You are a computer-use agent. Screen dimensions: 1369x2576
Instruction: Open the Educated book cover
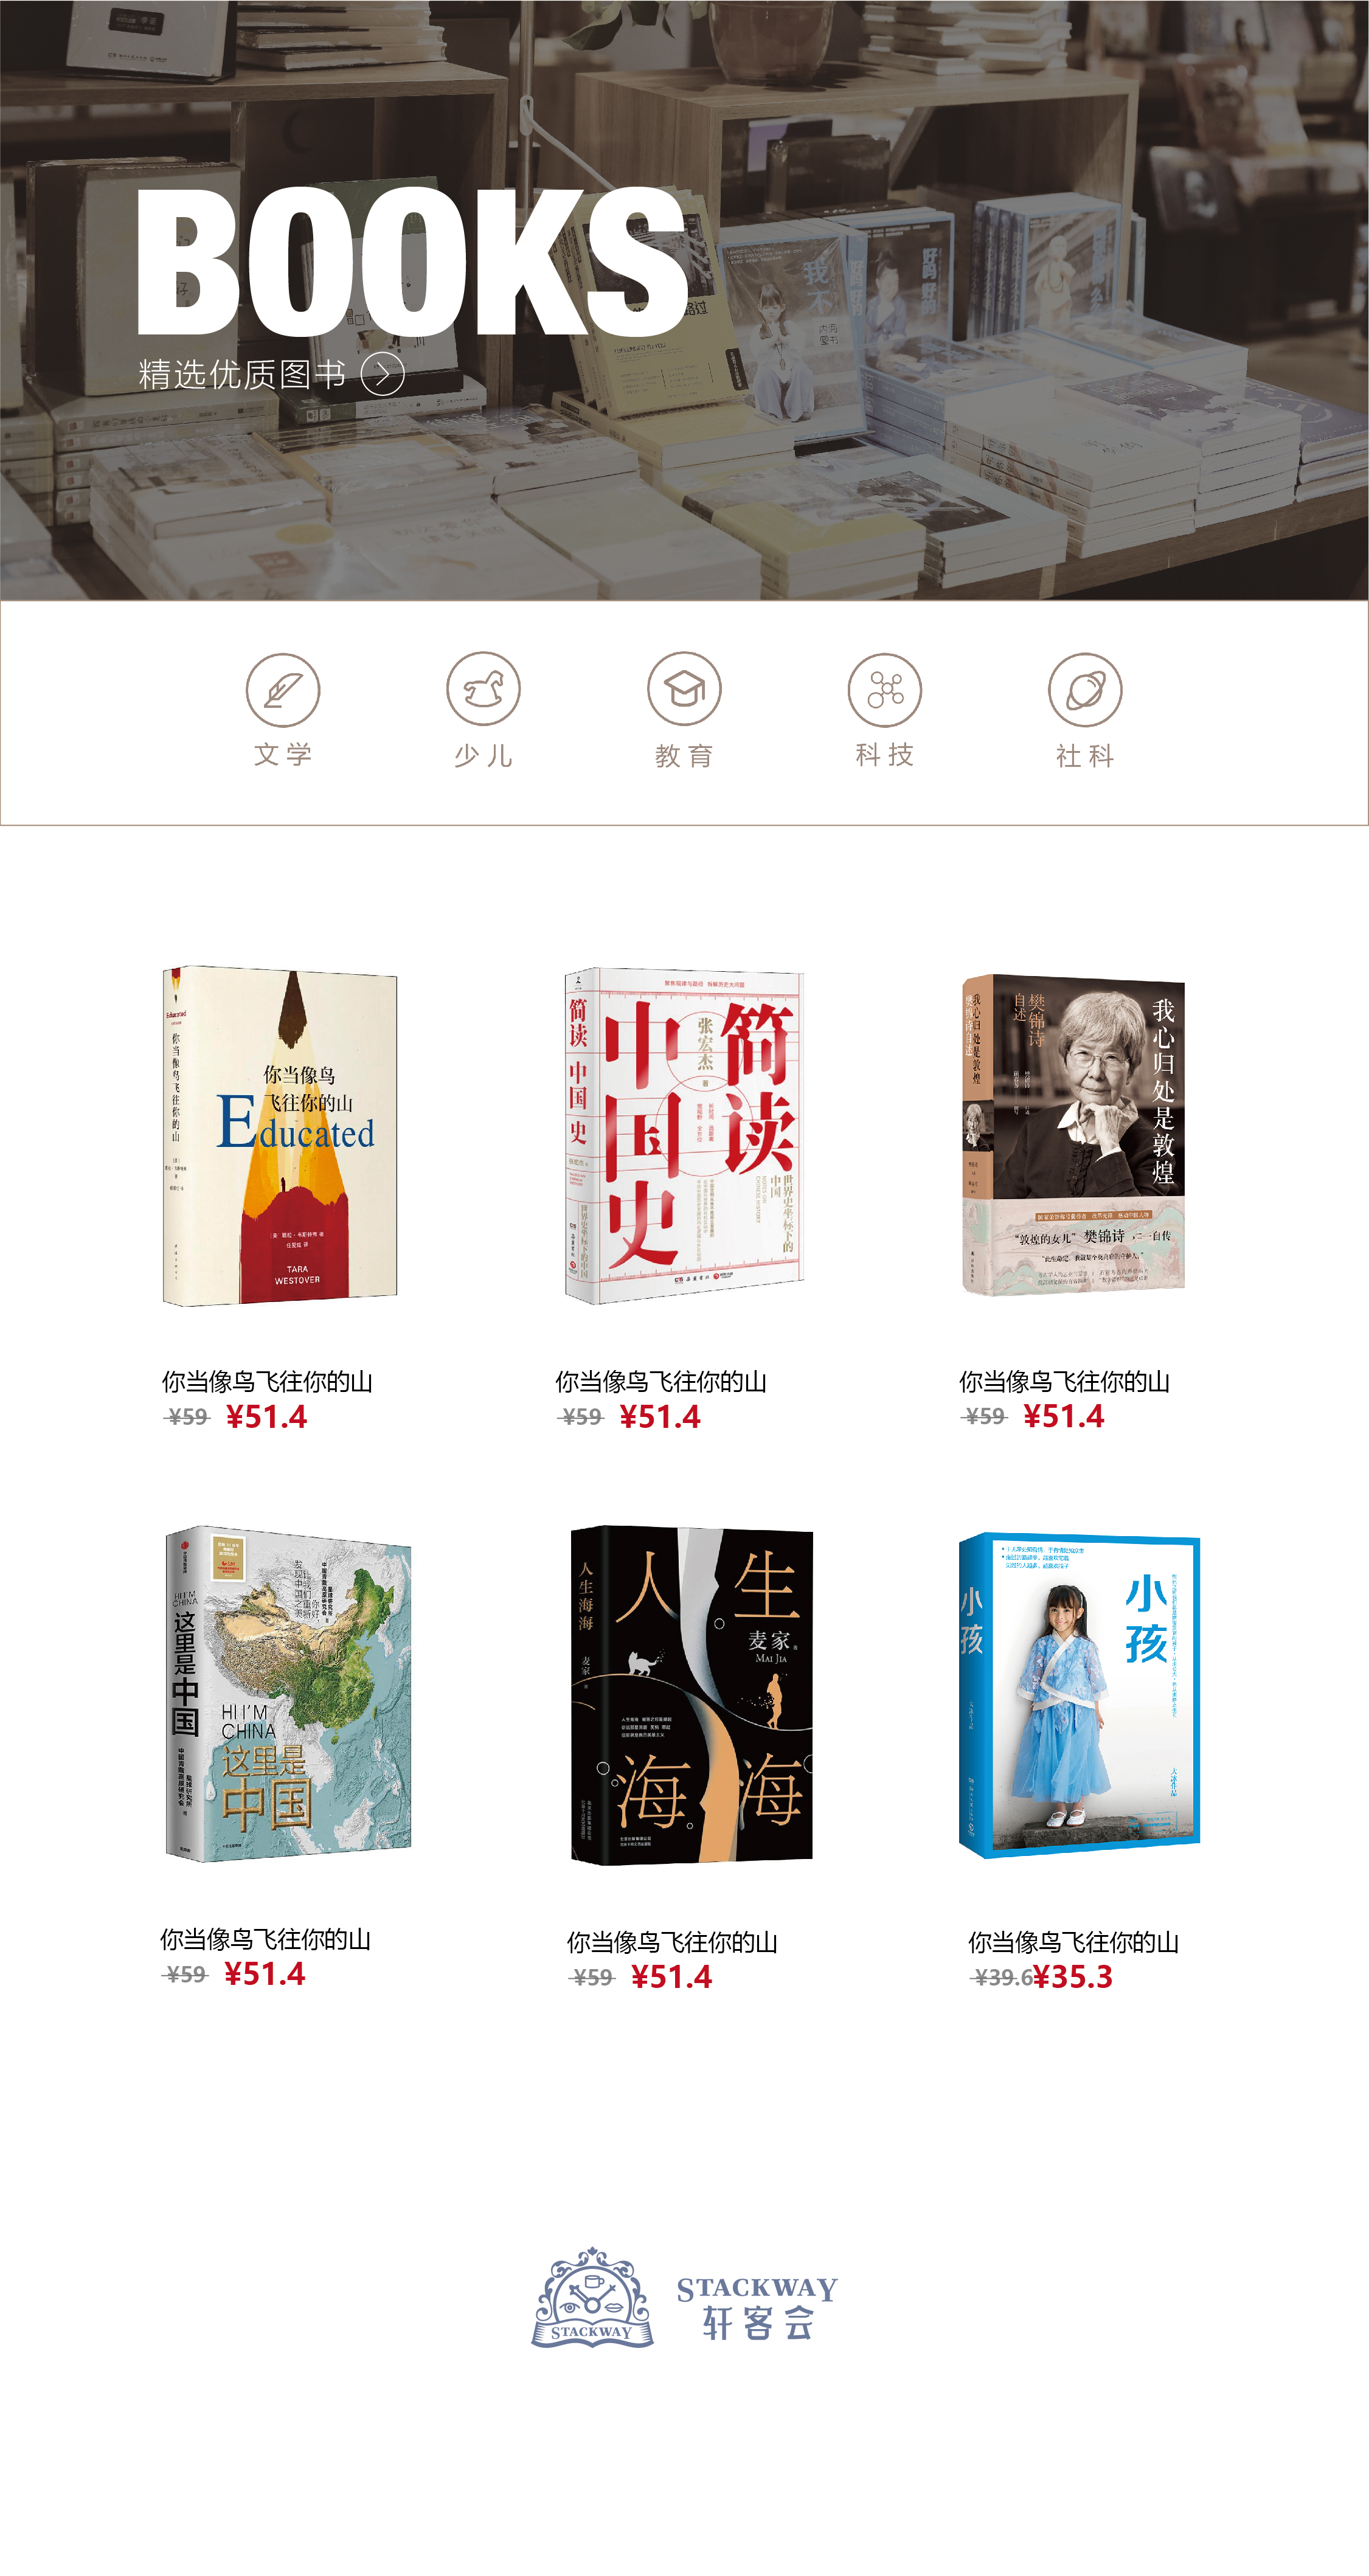point(280,1136)
